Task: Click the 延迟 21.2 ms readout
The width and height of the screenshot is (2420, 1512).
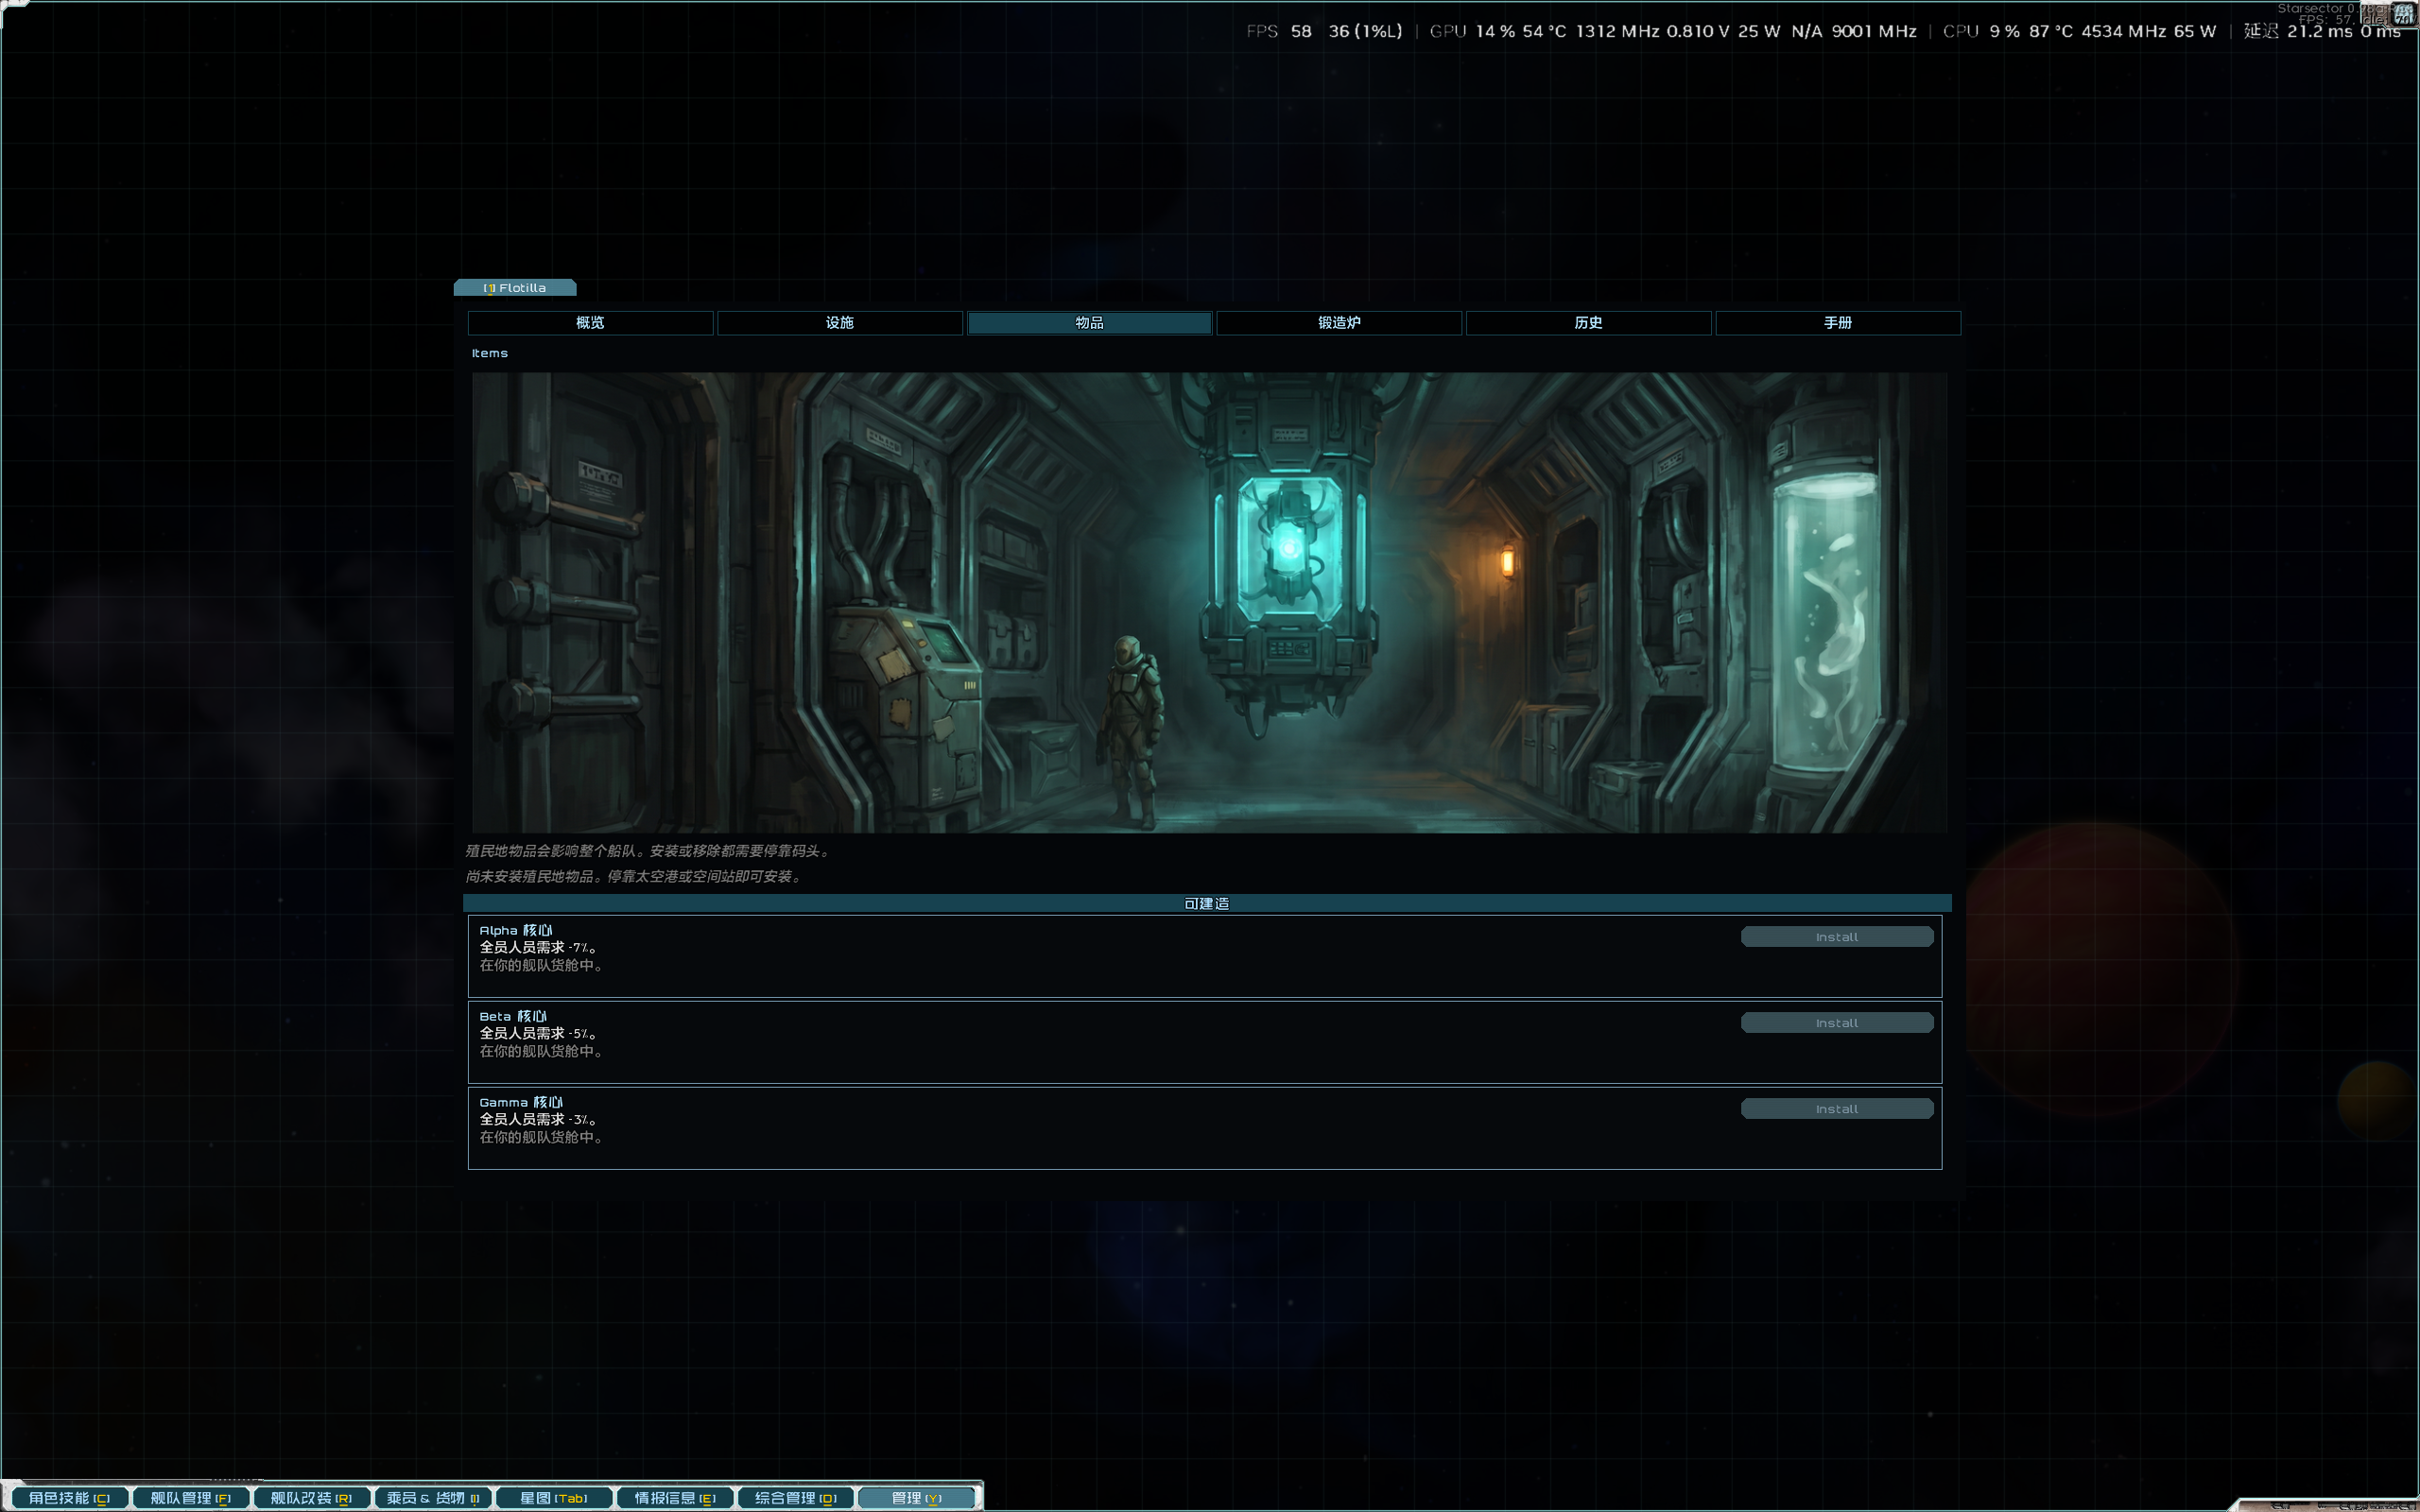Action: pyautogui.click(x=2297, y=31)
